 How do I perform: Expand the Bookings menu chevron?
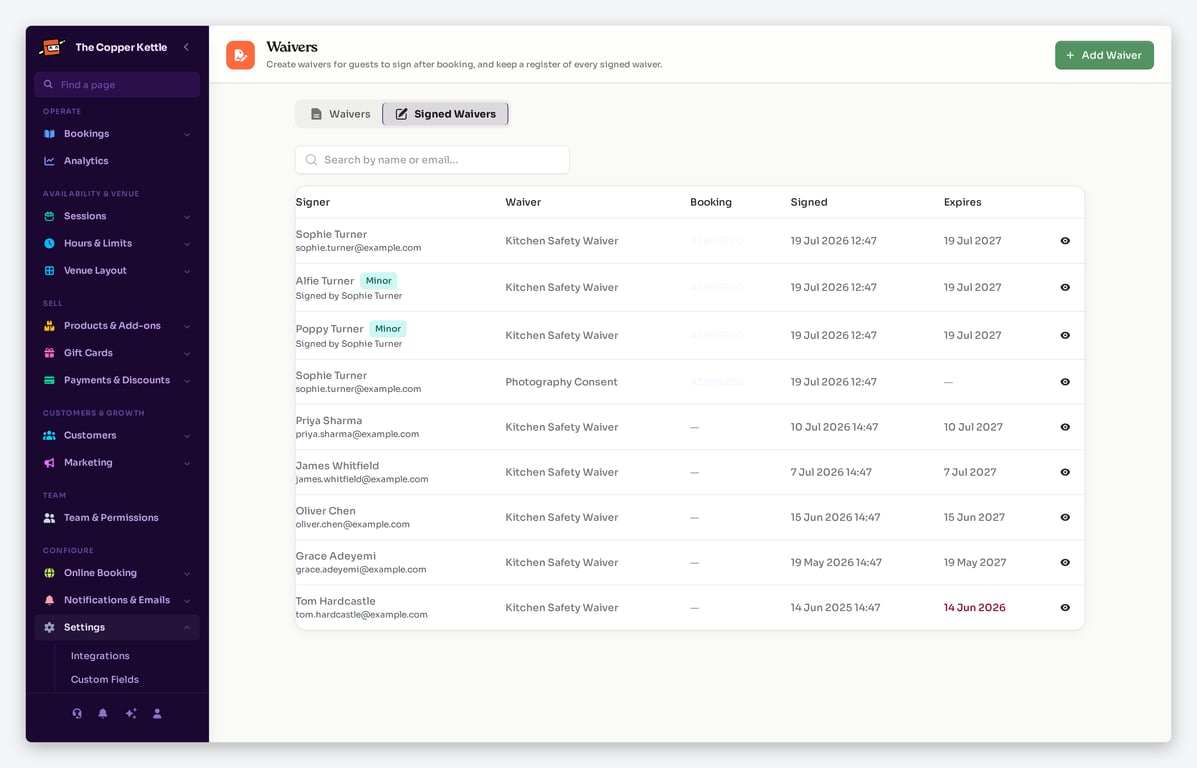187,134
